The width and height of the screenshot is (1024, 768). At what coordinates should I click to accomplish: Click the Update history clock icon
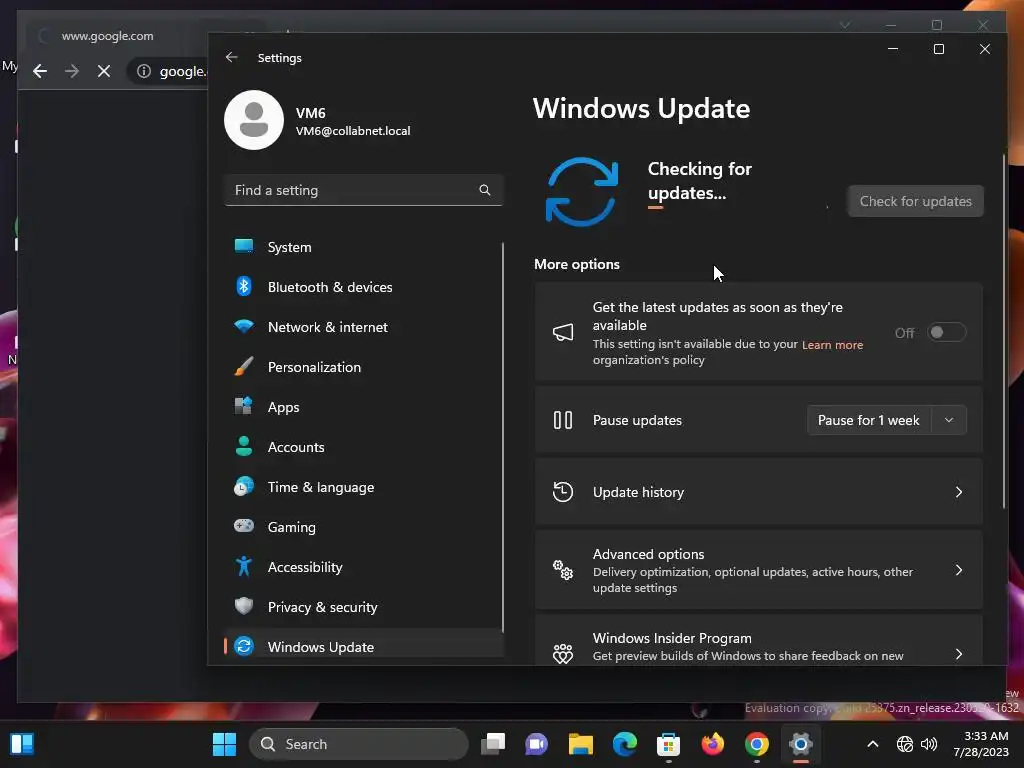point(563,492)
